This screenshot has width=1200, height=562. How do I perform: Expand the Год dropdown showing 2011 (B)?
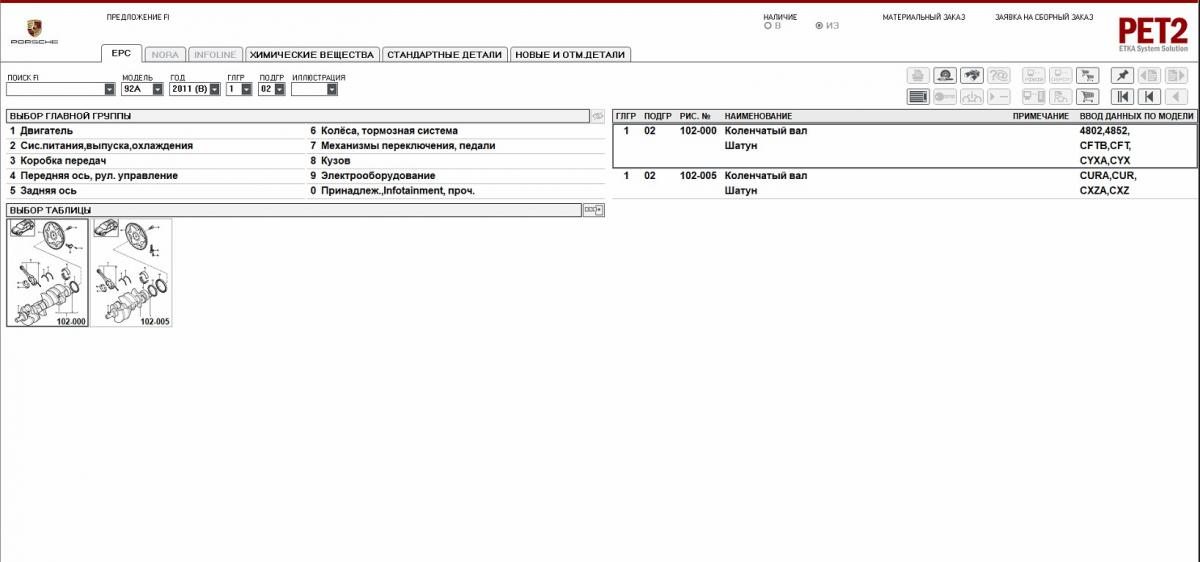click(214, 89)
